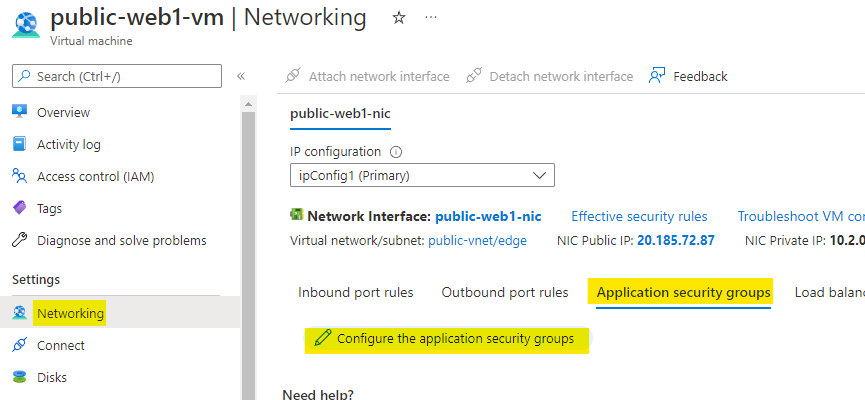
Task: Send Feedback from the toolbar
Action: click(689, 76)
